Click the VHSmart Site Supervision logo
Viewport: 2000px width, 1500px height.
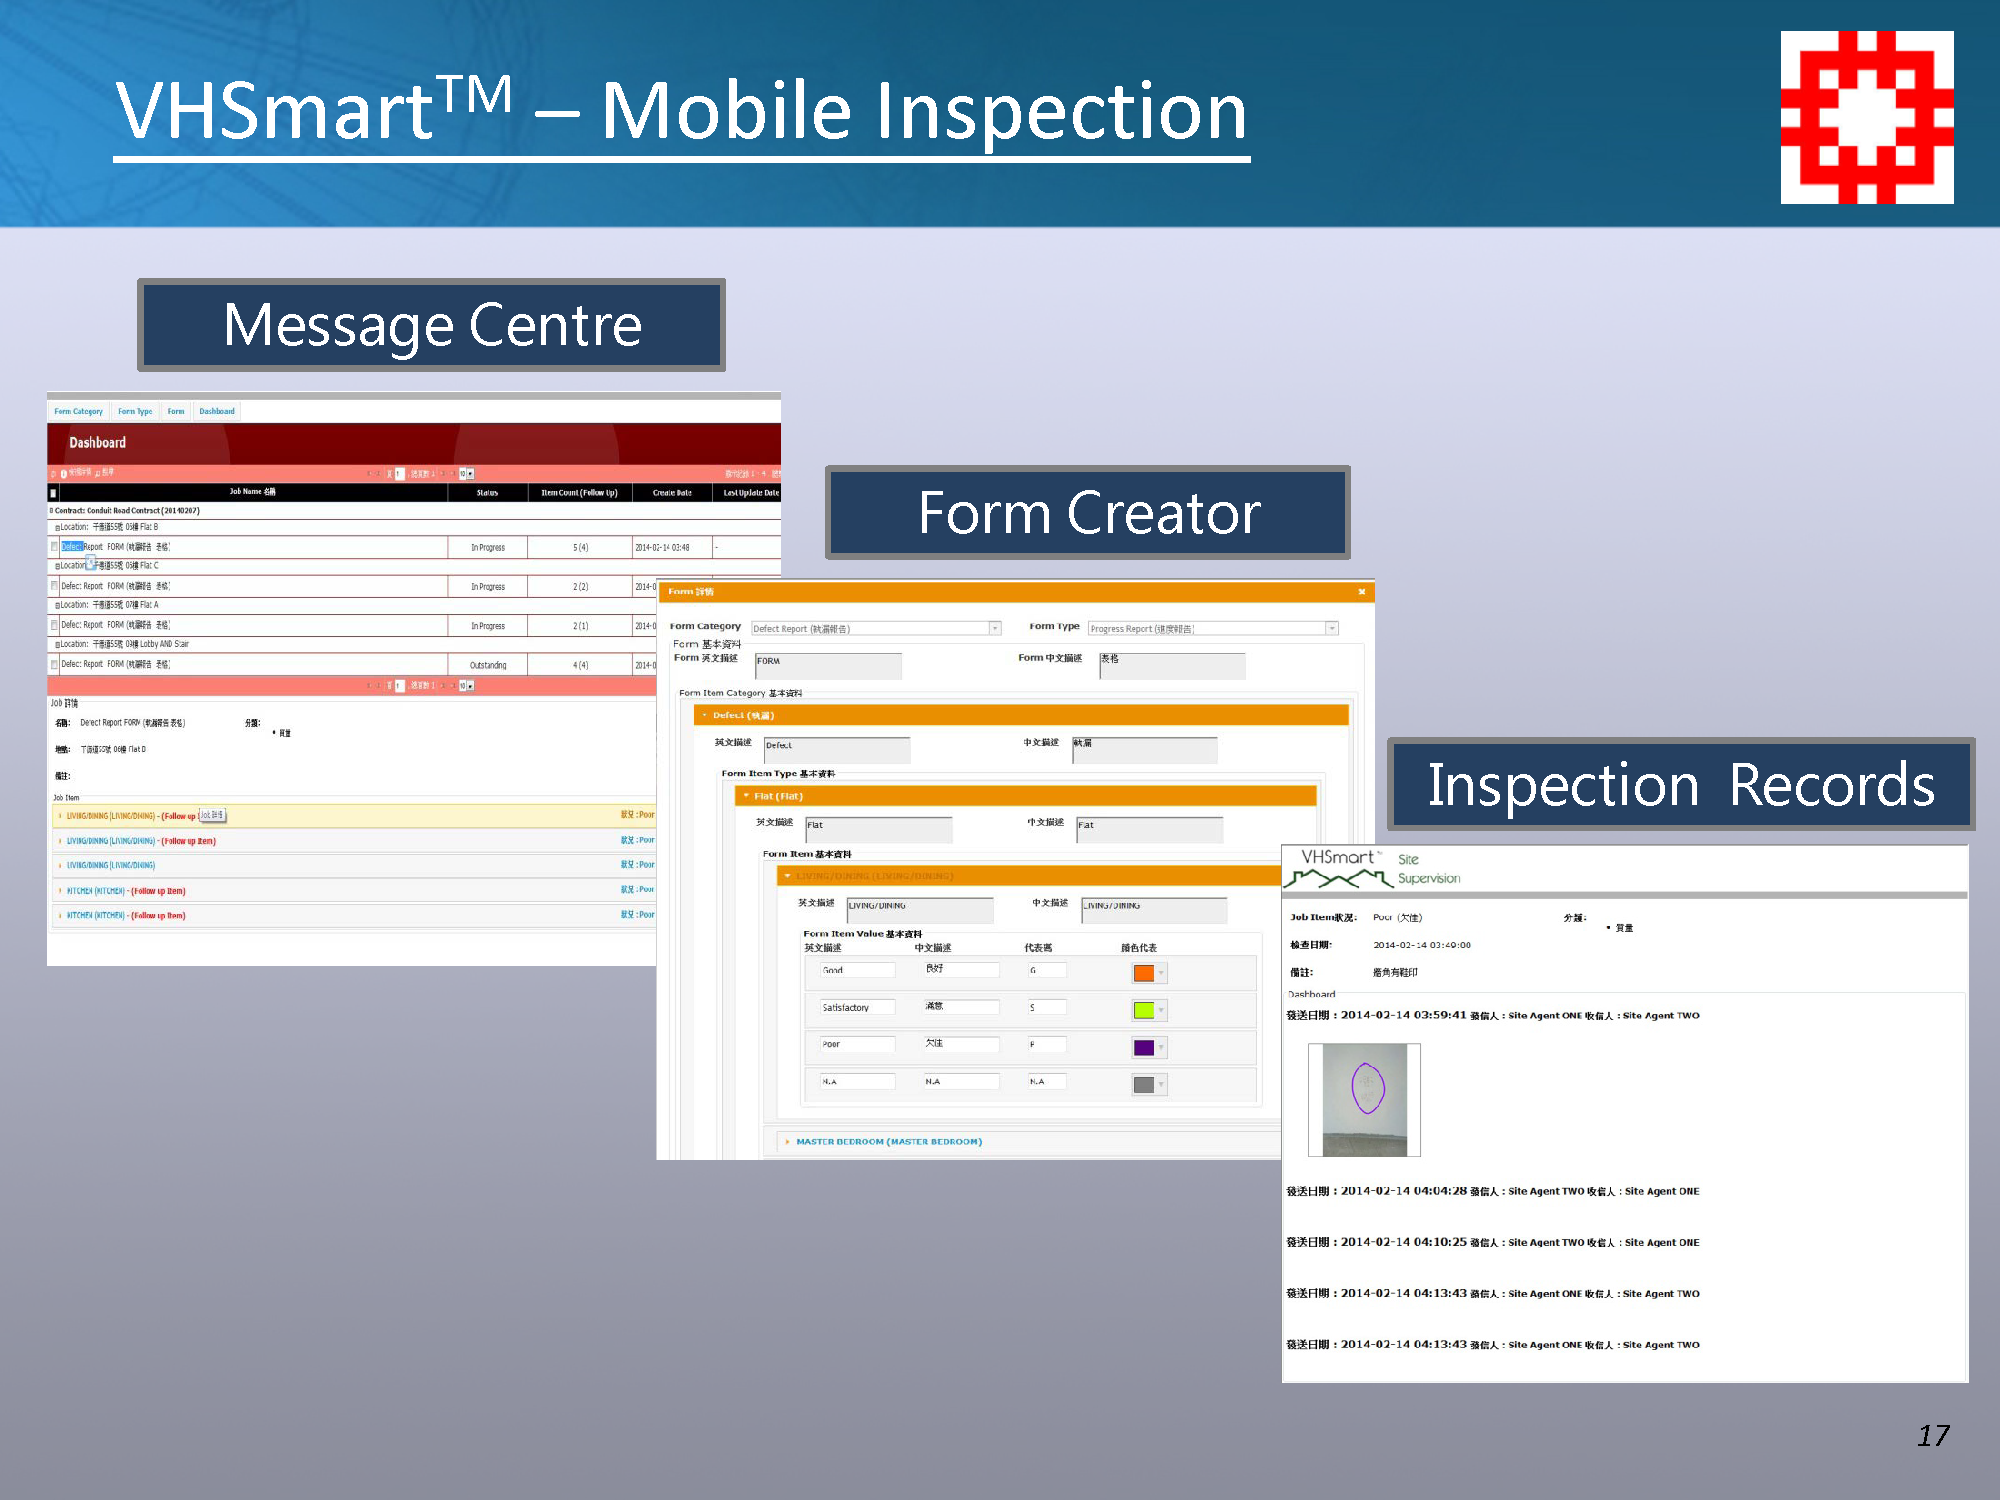coord(1373,868)
